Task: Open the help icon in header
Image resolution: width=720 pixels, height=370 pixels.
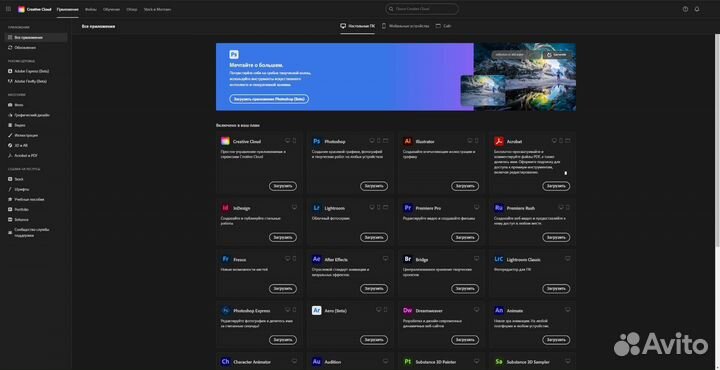Action: click(x=686, y=9)
